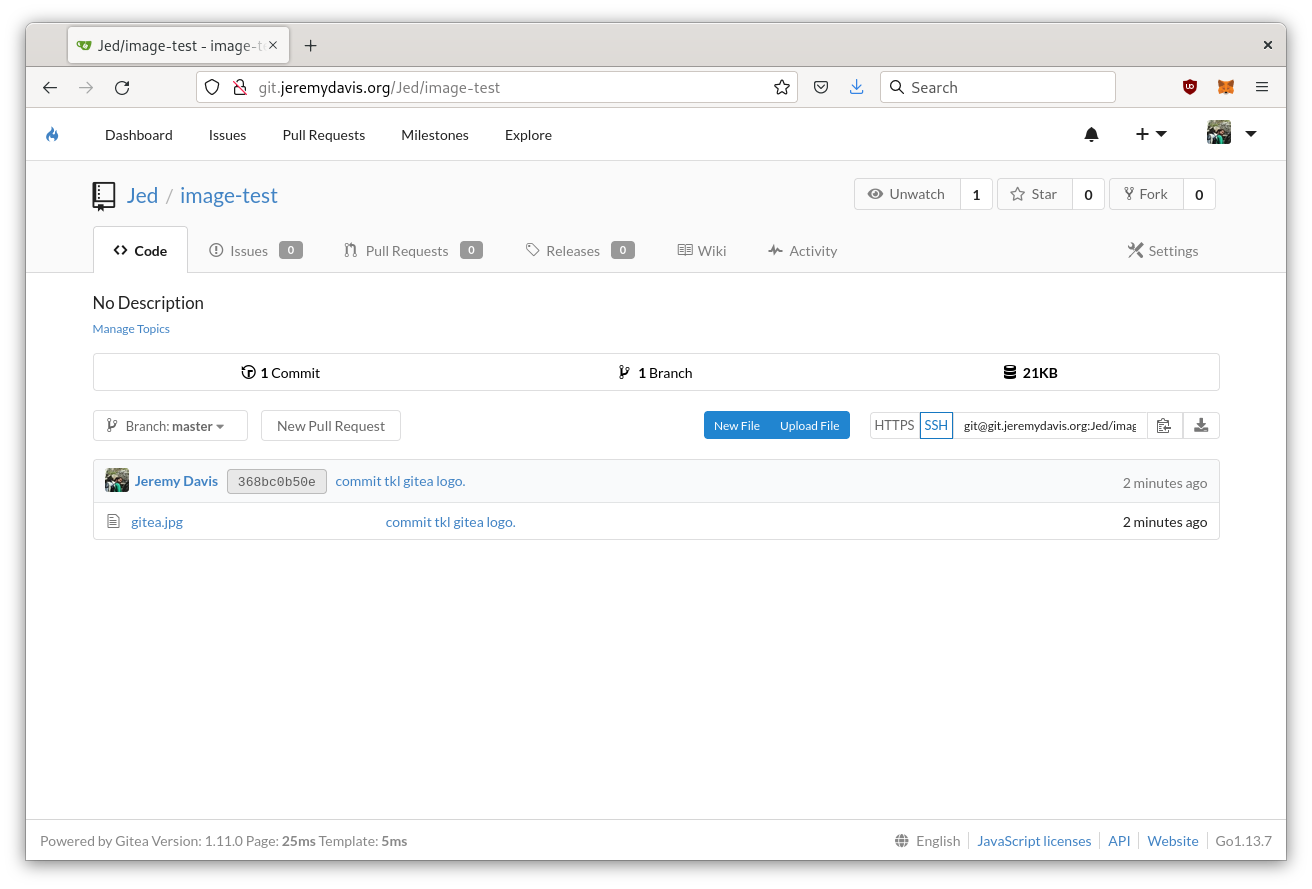Open the Branch: master dropdown
This screenshot has height=889, width=1312.
tap(170, 425)
